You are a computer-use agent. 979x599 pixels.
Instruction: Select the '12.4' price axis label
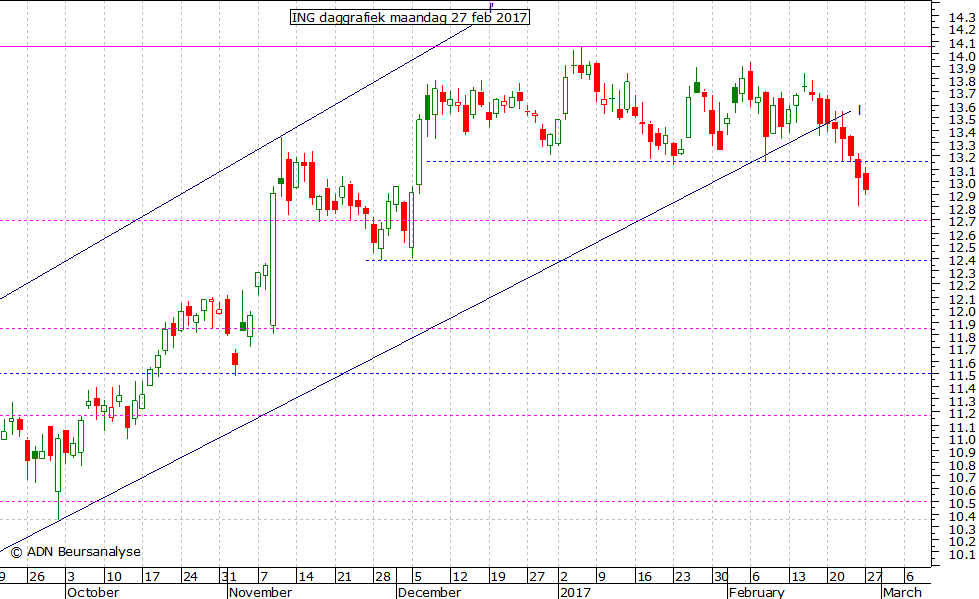click(962, 260)
